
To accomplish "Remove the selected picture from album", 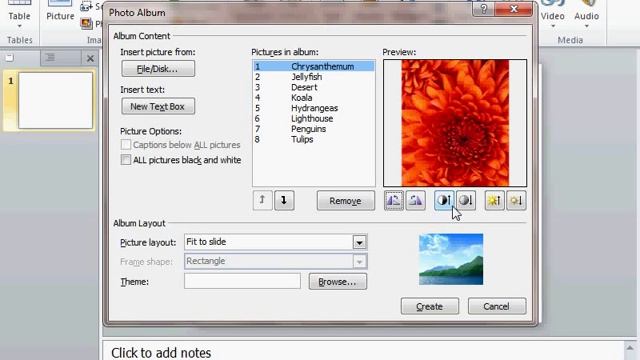I will [345, 200].
